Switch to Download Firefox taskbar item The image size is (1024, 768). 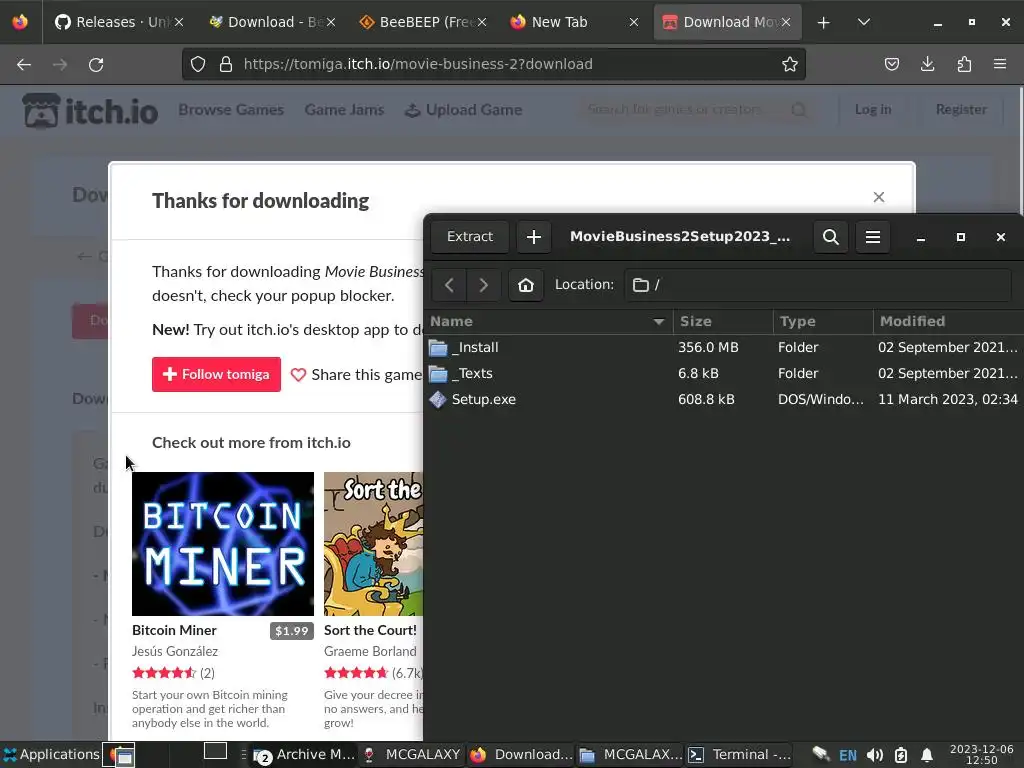(x=521, y=754)
